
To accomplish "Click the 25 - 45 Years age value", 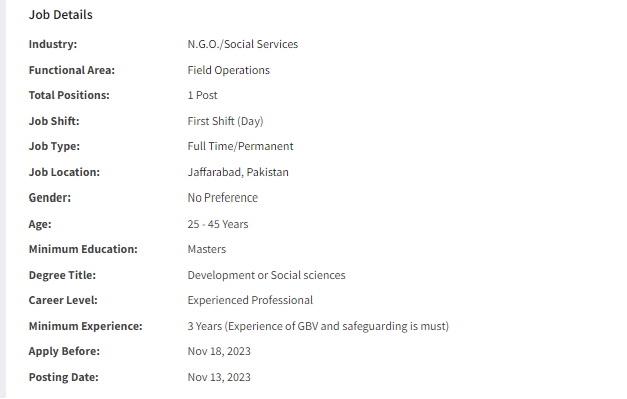I will point(218,224).
